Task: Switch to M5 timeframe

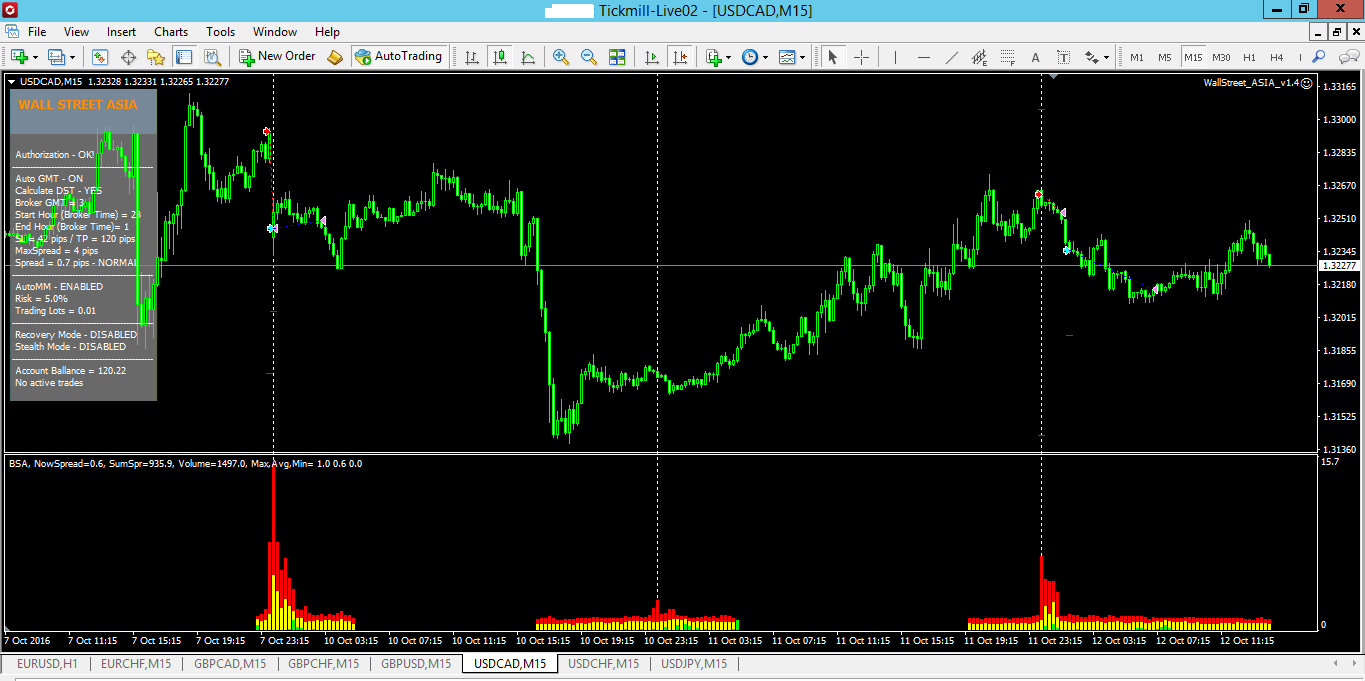Action: (1165, 57)
